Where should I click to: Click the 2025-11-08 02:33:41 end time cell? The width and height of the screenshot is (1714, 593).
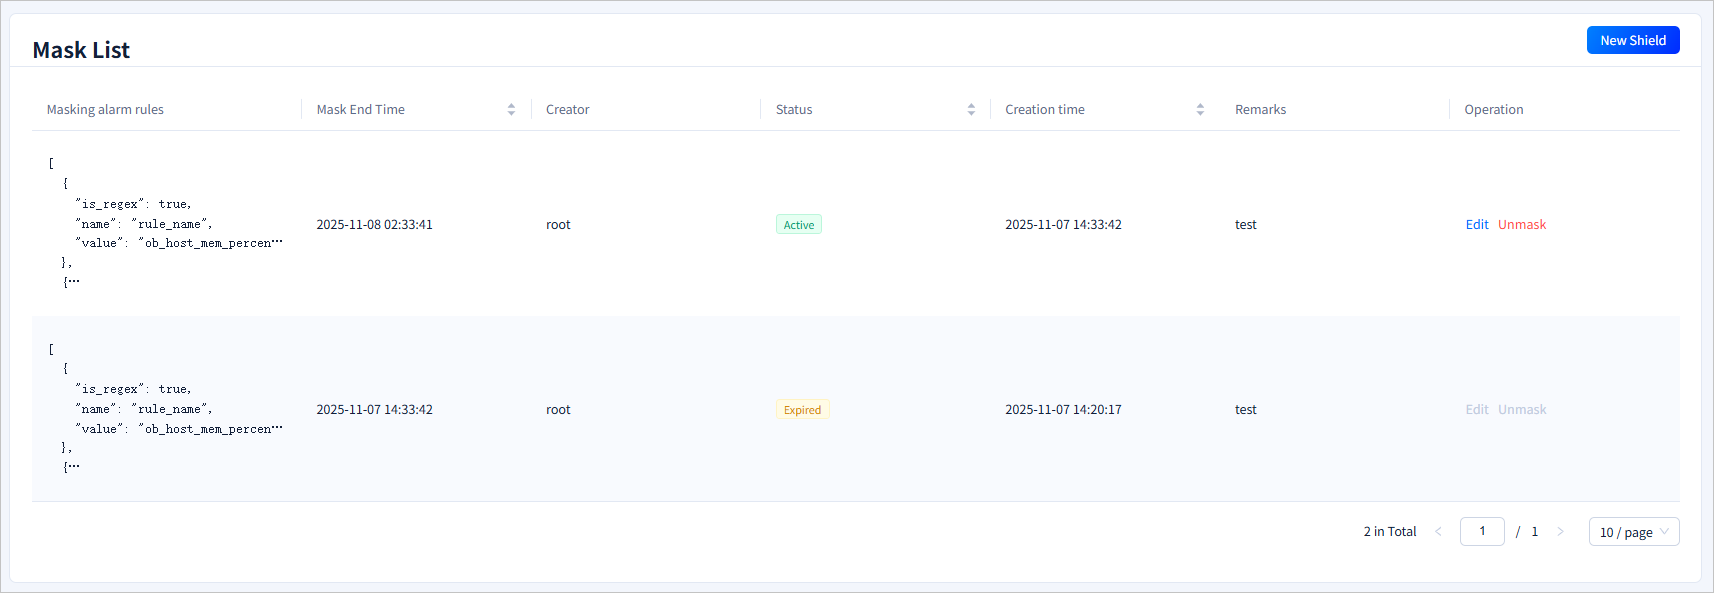pos(374,225)
